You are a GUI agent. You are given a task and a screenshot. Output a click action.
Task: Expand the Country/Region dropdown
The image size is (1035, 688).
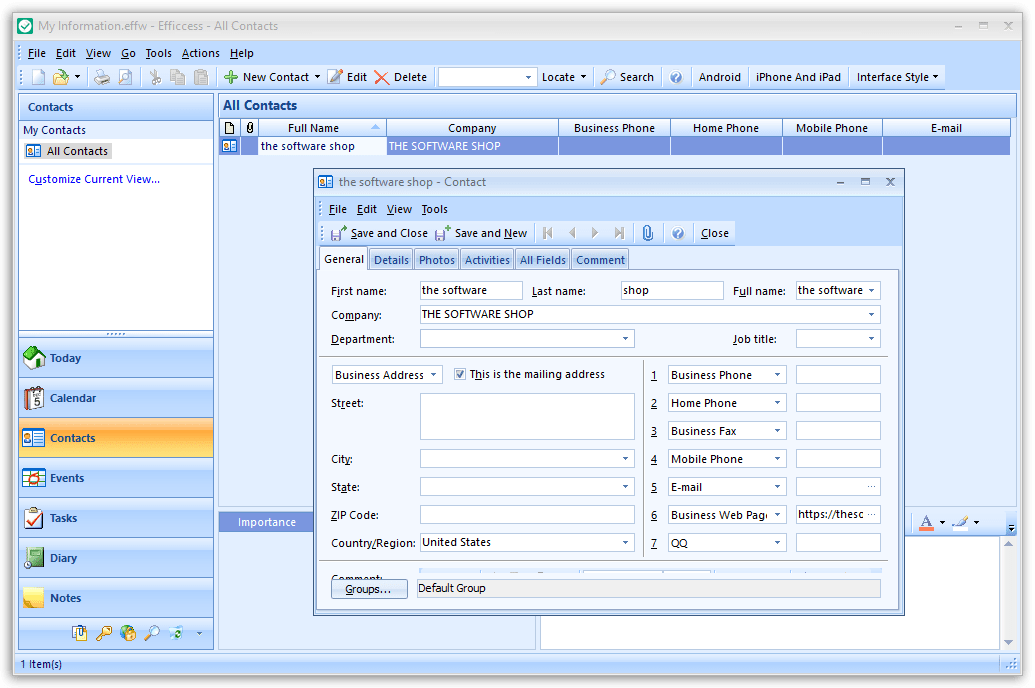(626, 543)
